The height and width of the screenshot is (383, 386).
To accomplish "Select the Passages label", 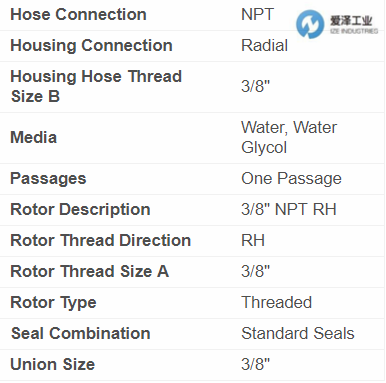I will (48, 179).
